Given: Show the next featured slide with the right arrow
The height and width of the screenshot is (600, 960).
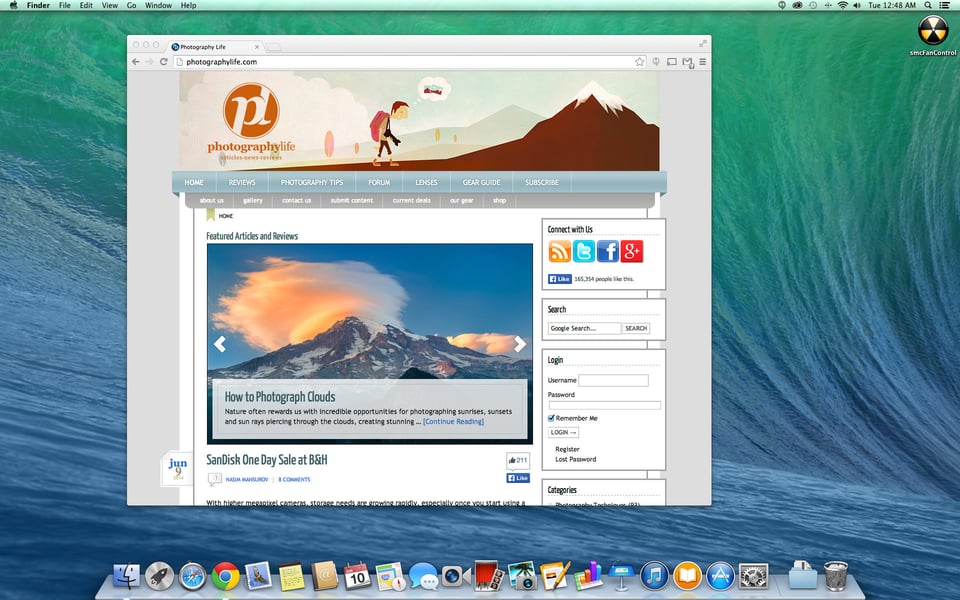Looking at the screenshot, I should (520, 344).
